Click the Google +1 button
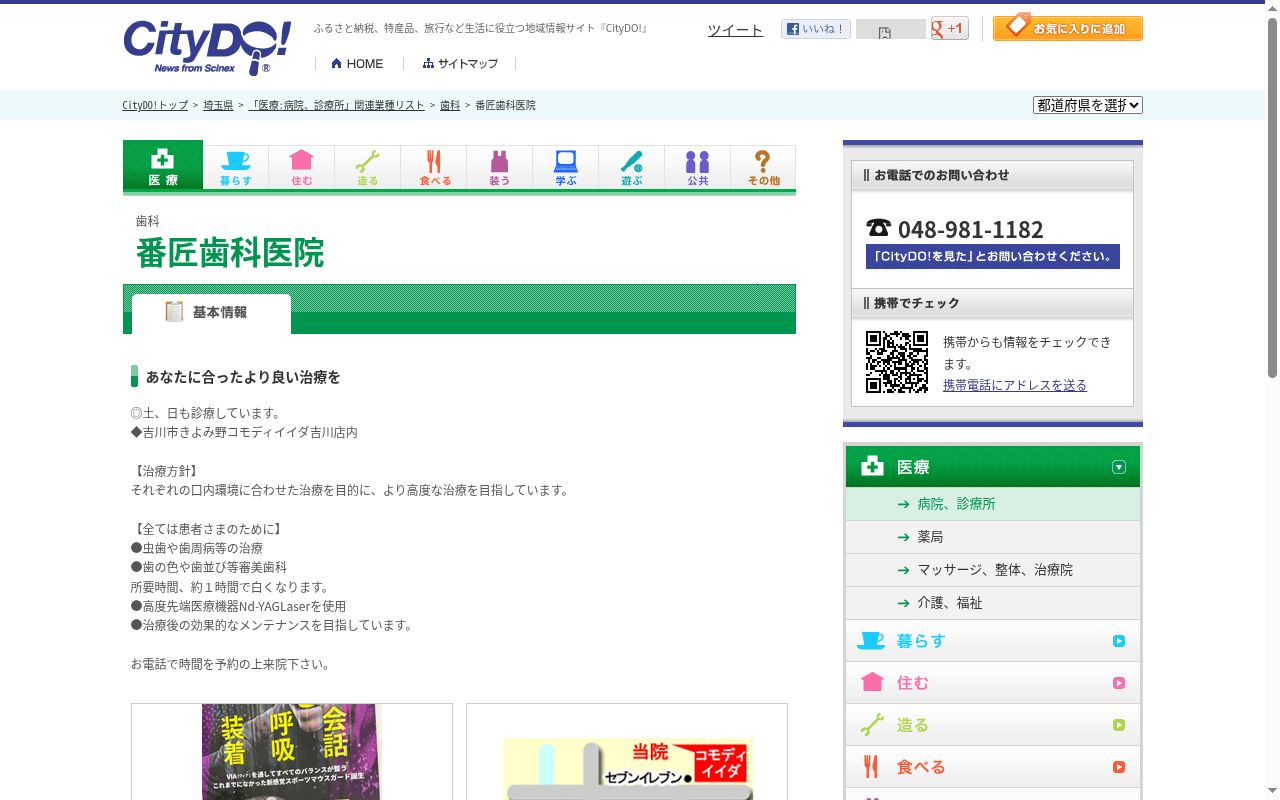This screenshot has height=800, width=1280. [949, 29]
